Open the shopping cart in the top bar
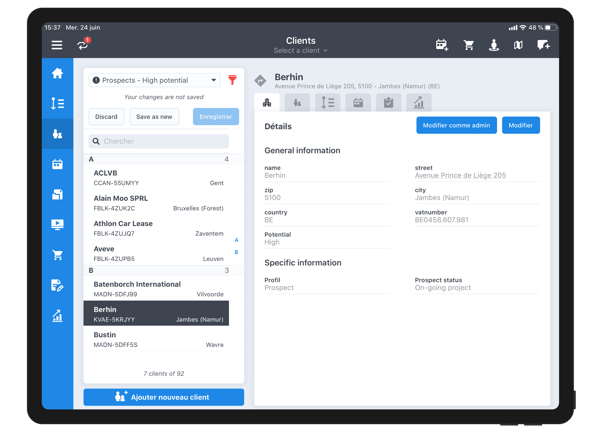Viewport: 600px width, 432px height. coord(468,45)
